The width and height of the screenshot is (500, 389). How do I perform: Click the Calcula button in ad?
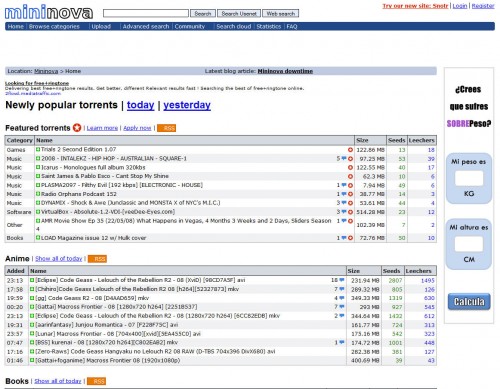coord(469,302)
